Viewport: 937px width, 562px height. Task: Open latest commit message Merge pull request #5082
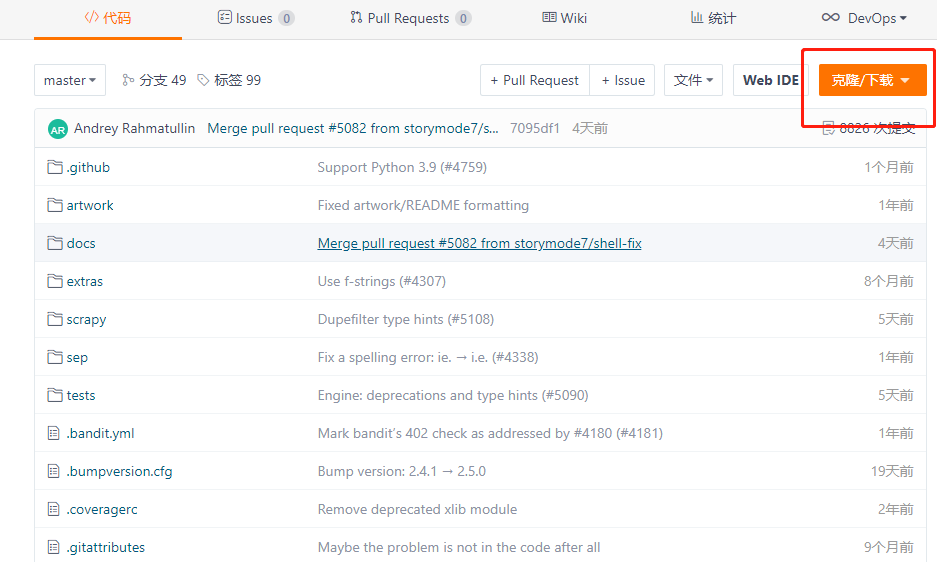click(x=353, y=129)
